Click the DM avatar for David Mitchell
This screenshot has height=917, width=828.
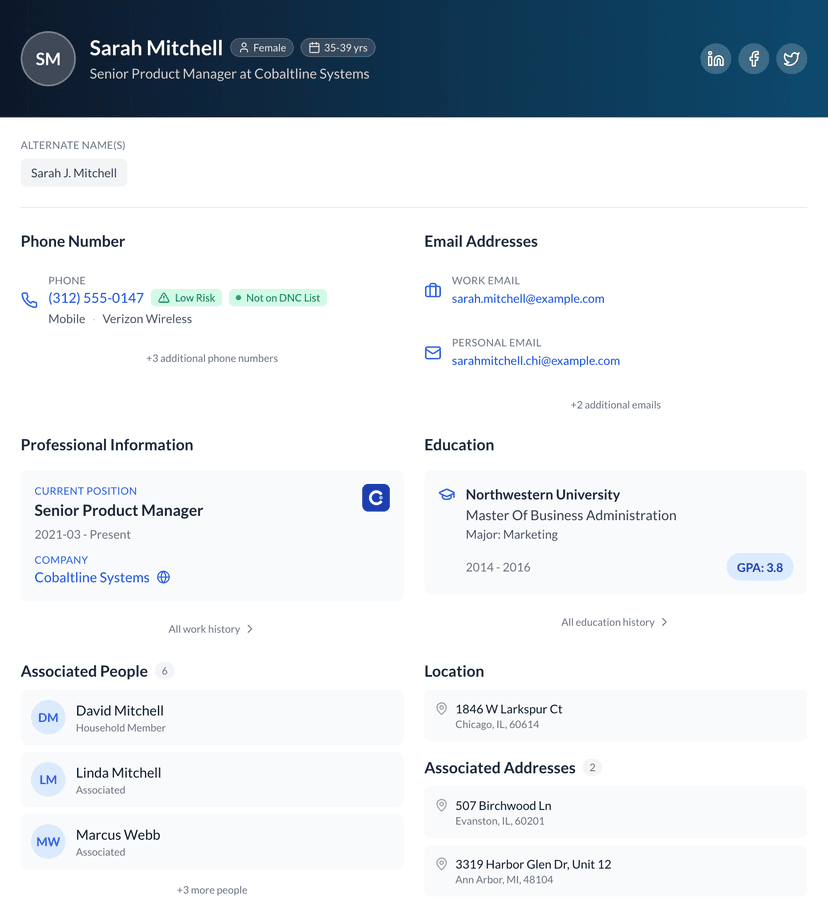click(x=48, y=718)
